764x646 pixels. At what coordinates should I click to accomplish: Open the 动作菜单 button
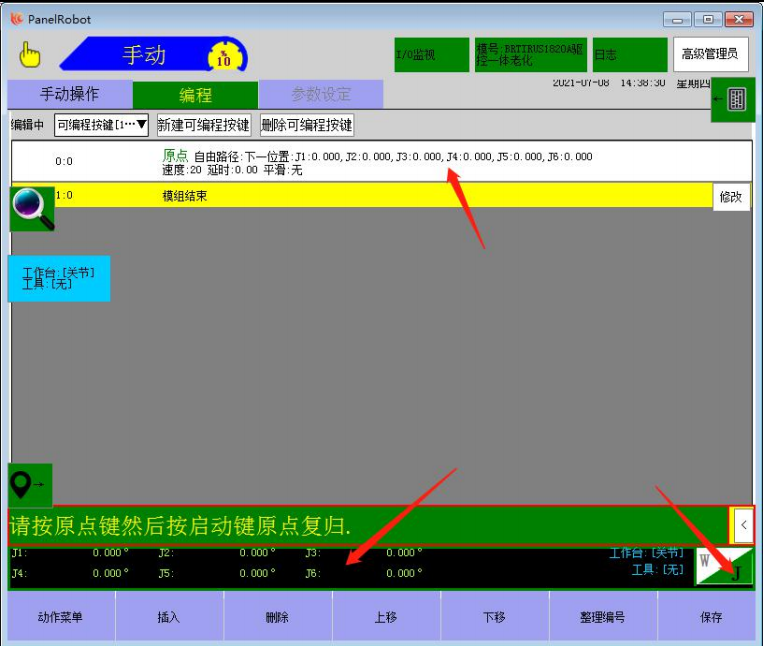point(61,616)
